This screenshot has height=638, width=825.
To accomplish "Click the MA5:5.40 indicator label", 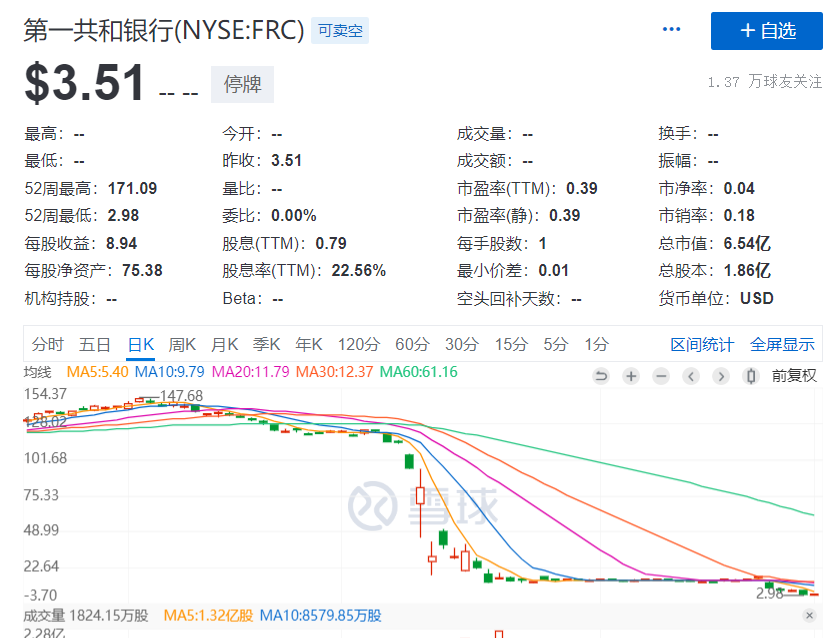I will click(97, 372).
